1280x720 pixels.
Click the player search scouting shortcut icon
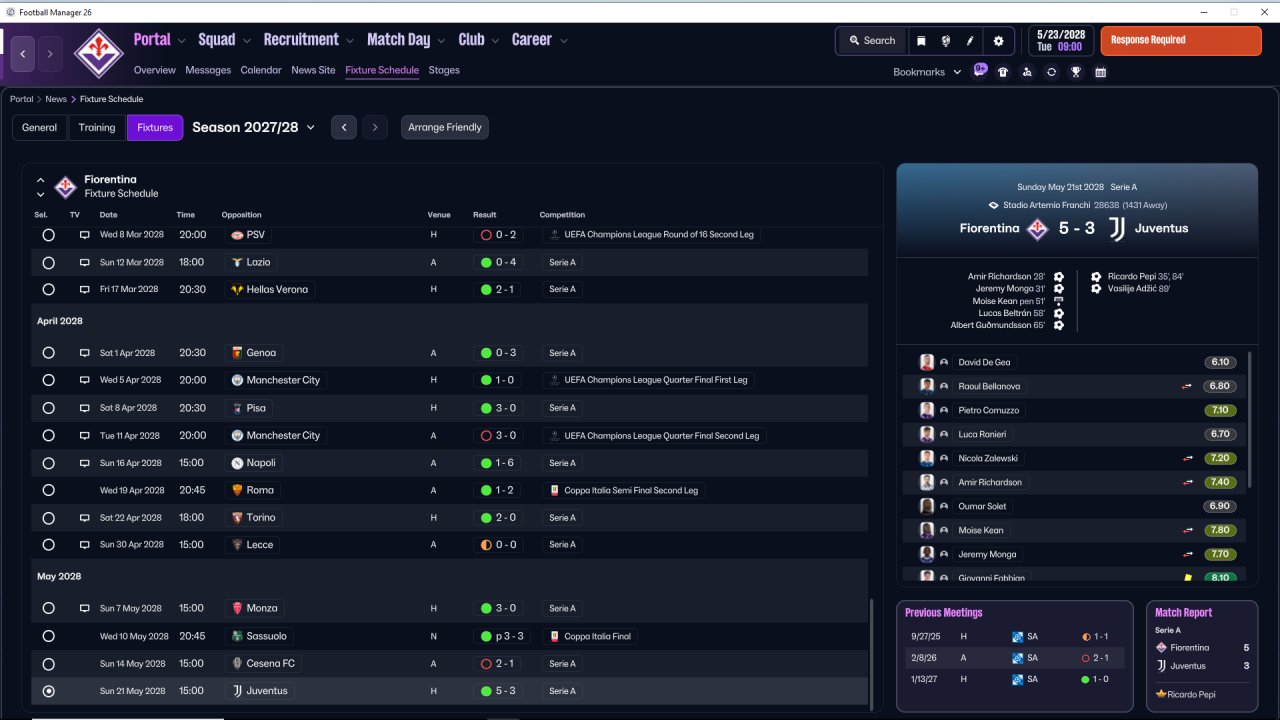(1027, 72)
